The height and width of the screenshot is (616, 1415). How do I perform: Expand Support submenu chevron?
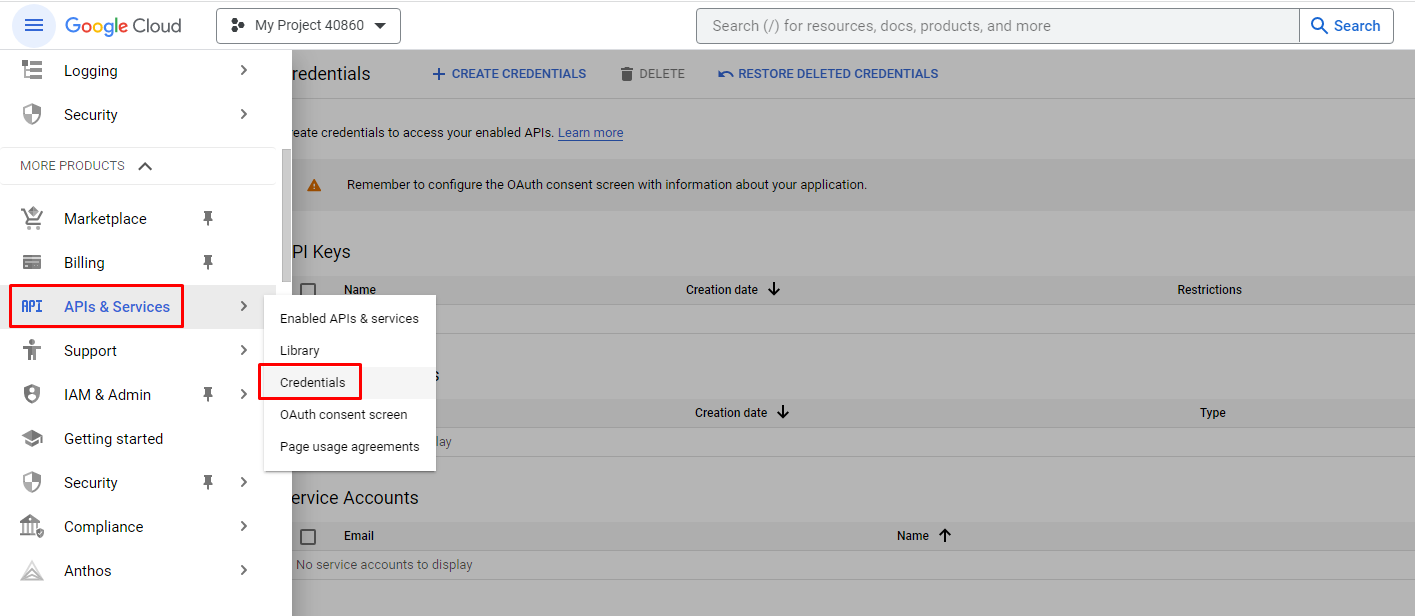coord(244,350)
